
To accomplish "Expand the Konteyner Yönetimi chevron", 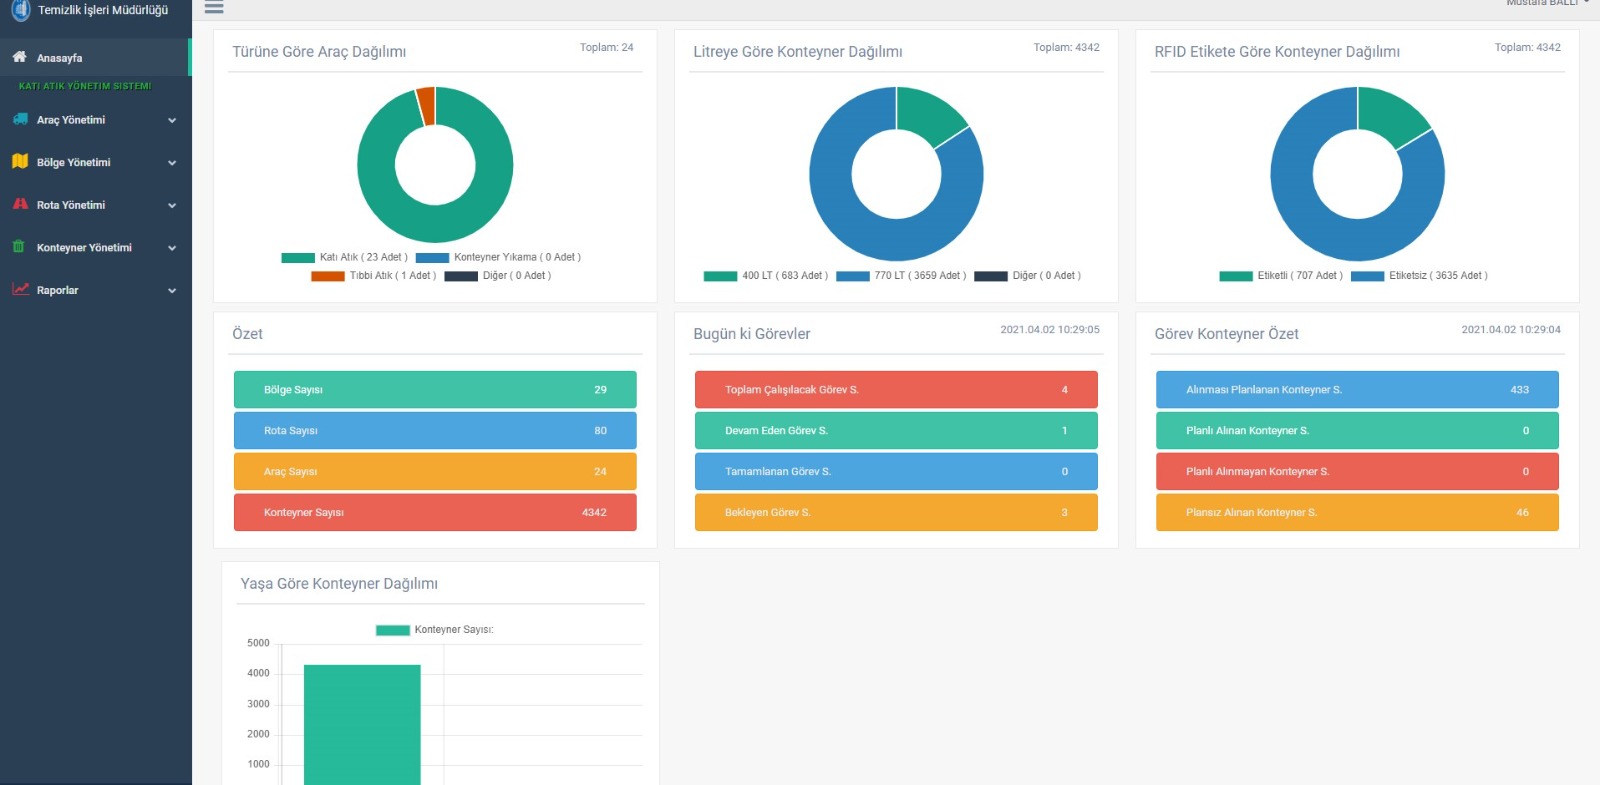I will [172, 248].
